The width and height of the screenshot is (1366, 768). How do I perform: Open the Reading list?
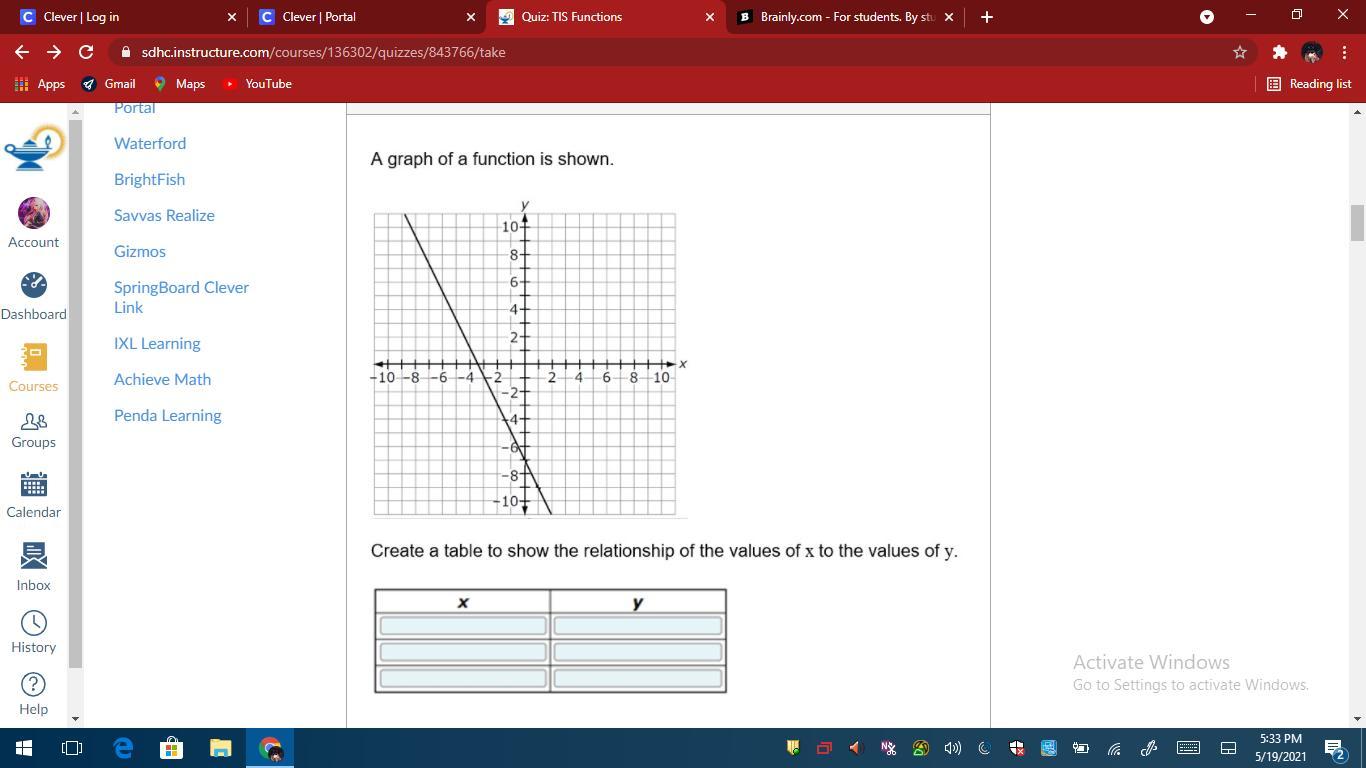point(1309,84)
